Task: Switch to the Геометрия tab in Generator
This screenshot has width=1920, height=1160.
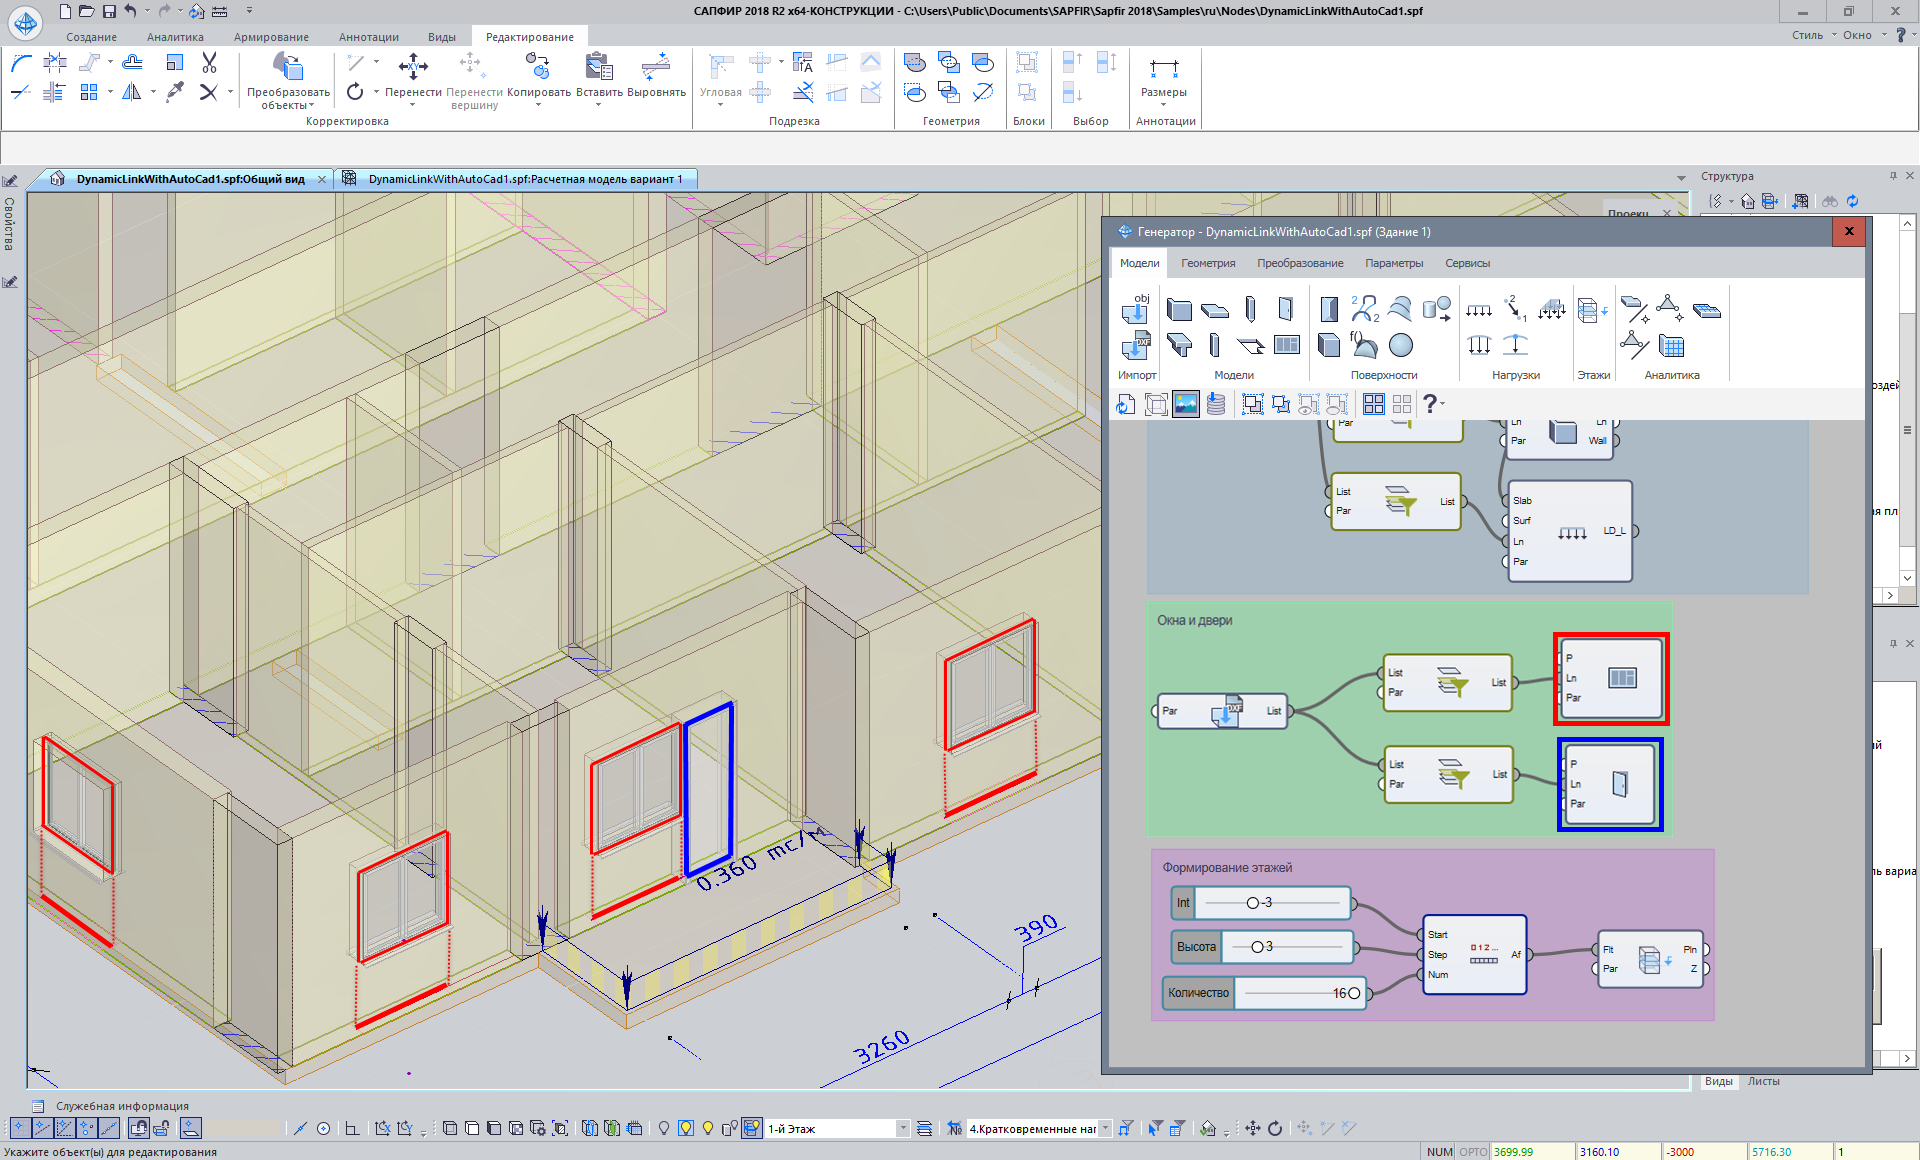Action: (1208, 263)
